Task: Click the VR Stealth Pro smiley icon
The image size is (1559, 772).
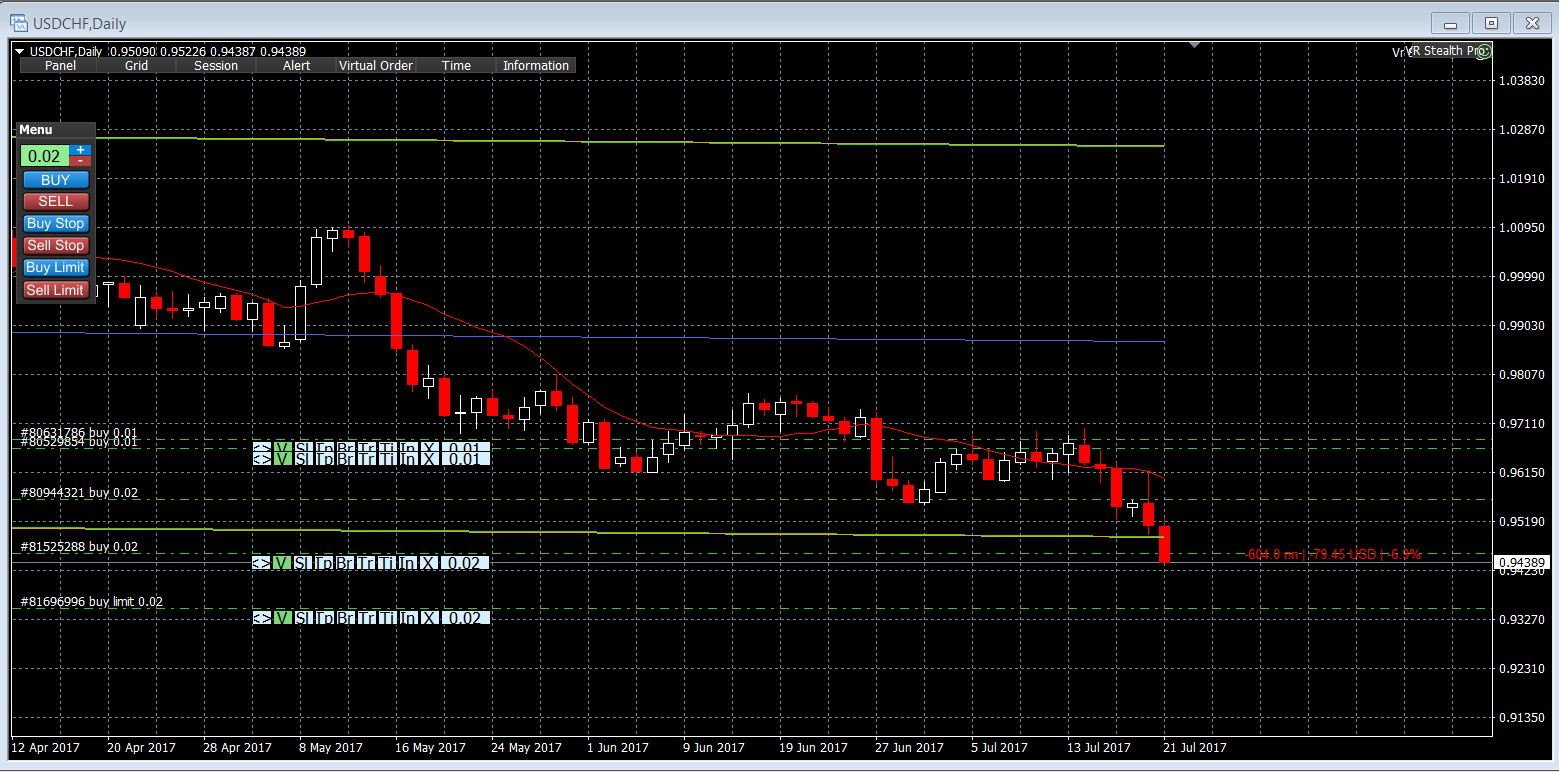Action: pos(1483,51)
